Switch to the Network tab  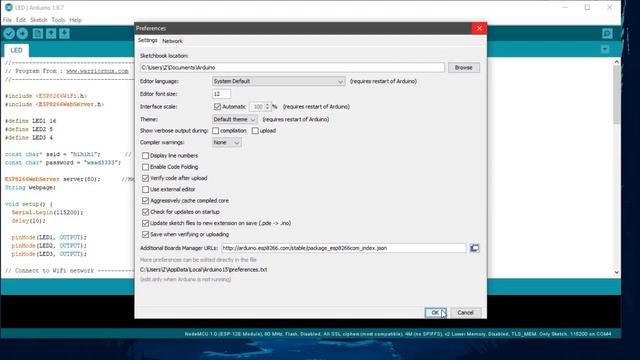tap(172, 41)
